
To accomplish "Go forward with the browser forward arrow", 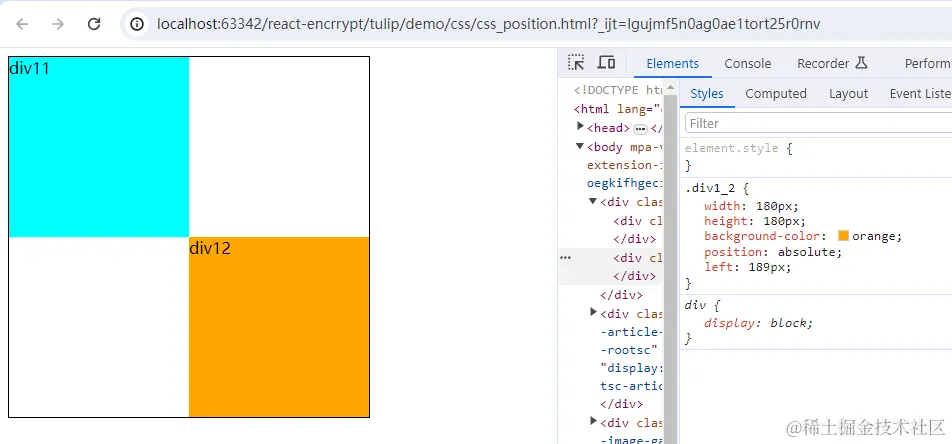I will tap(58, 24).
